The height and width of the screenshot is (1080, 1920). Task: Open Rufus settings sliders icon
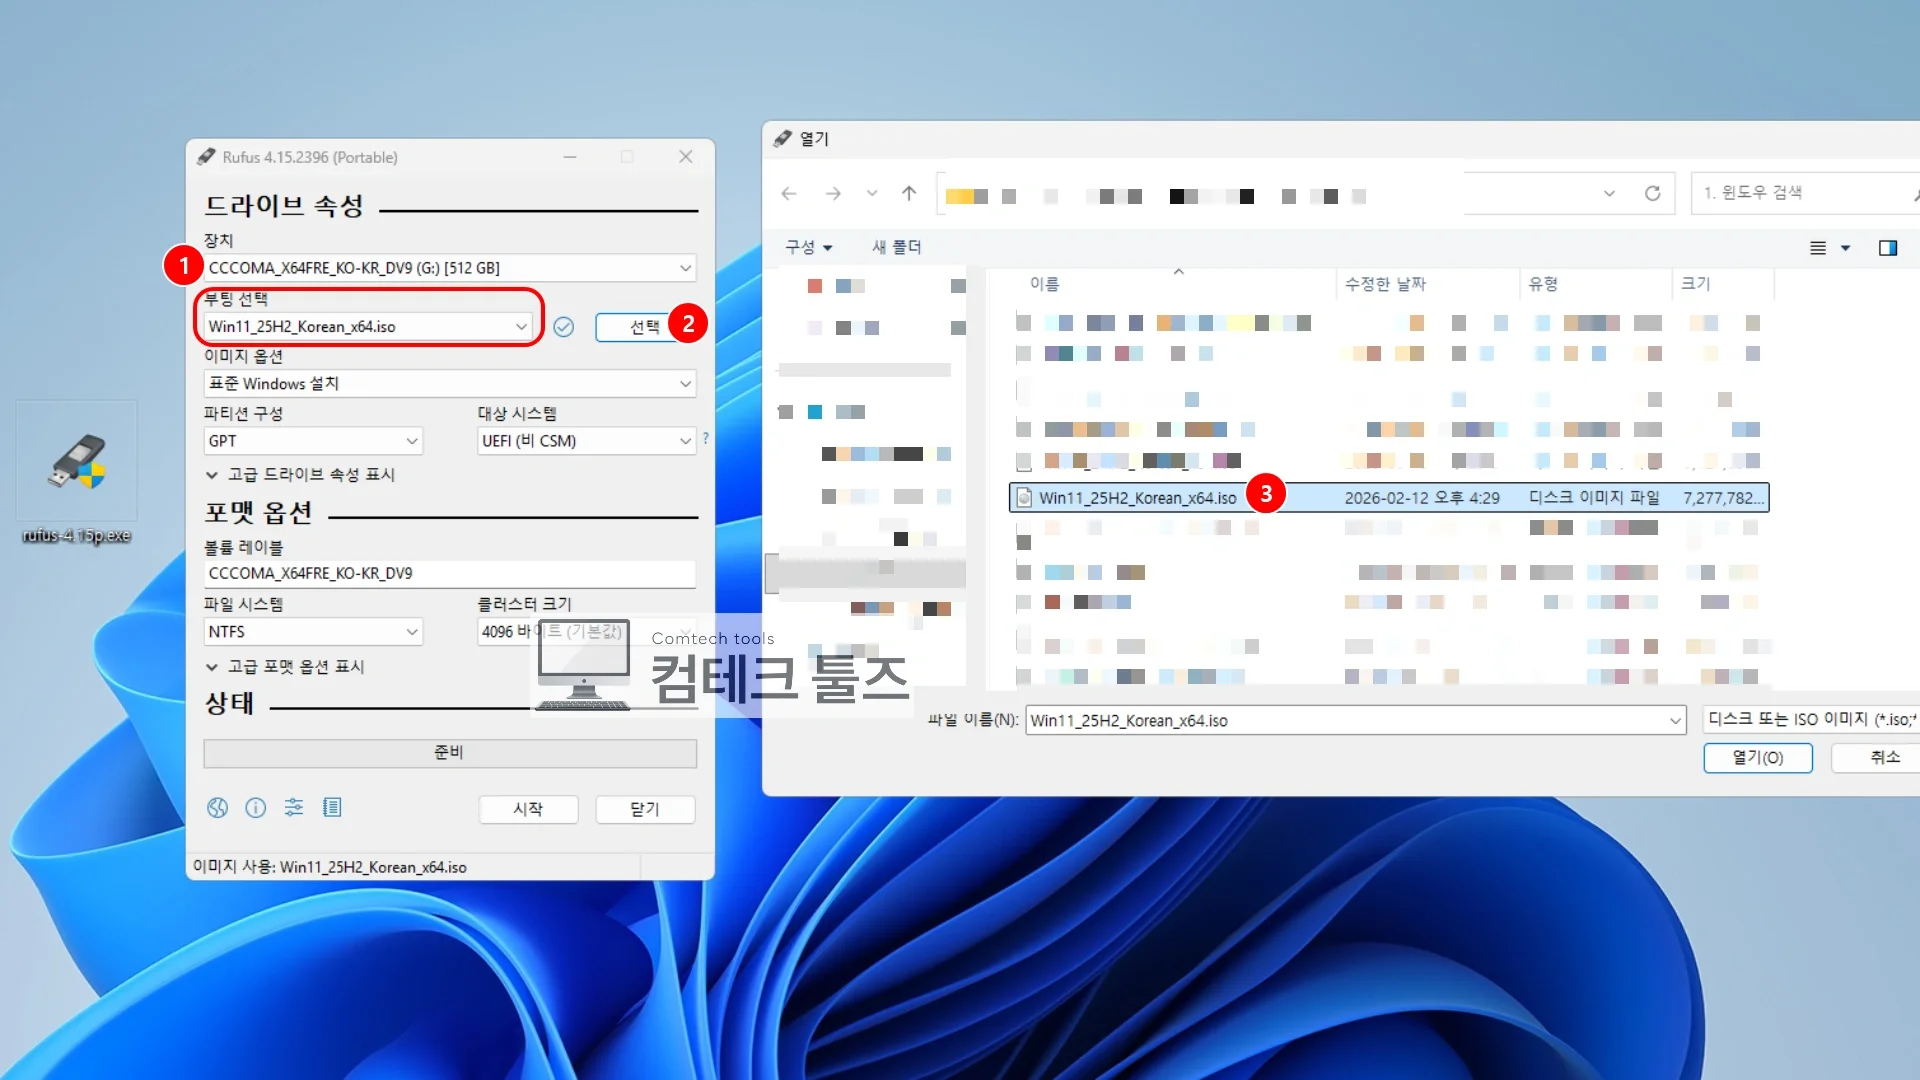pyautogui.click(x=294, y=807)
